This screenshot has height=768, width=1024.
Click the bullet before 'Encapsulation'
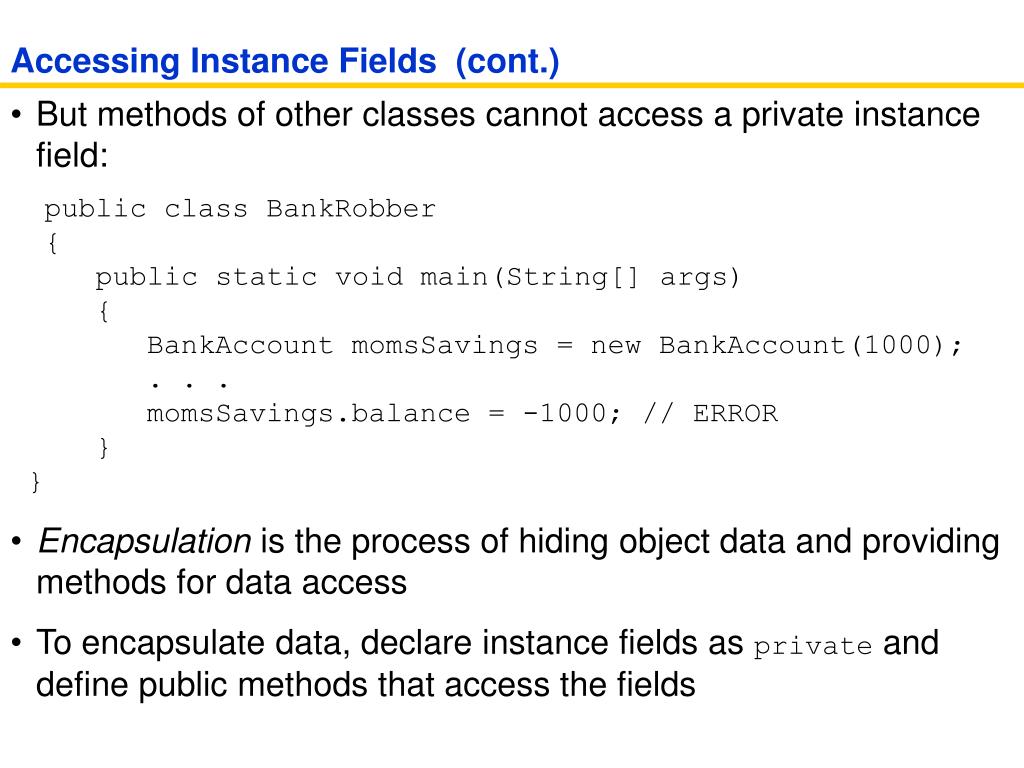(17, 542)
